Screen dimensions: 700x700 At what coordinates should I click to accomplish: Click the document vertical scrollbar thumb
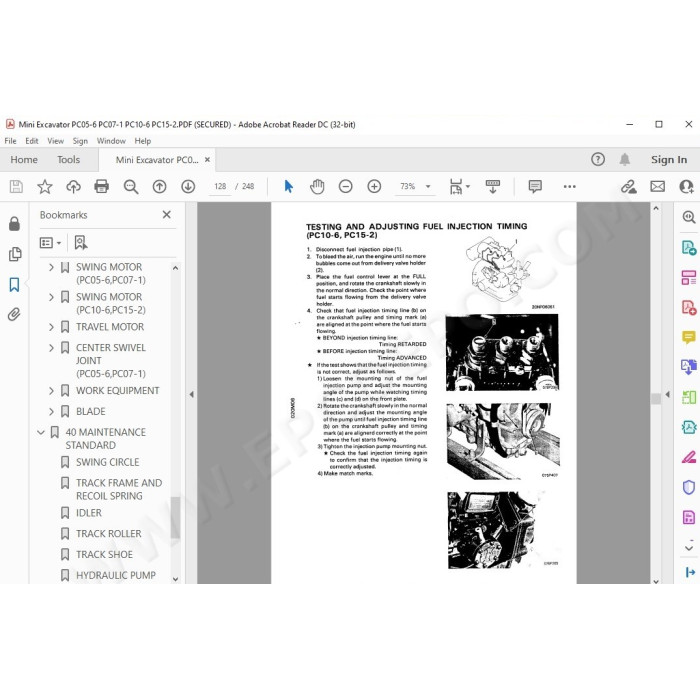coord(656,399)
